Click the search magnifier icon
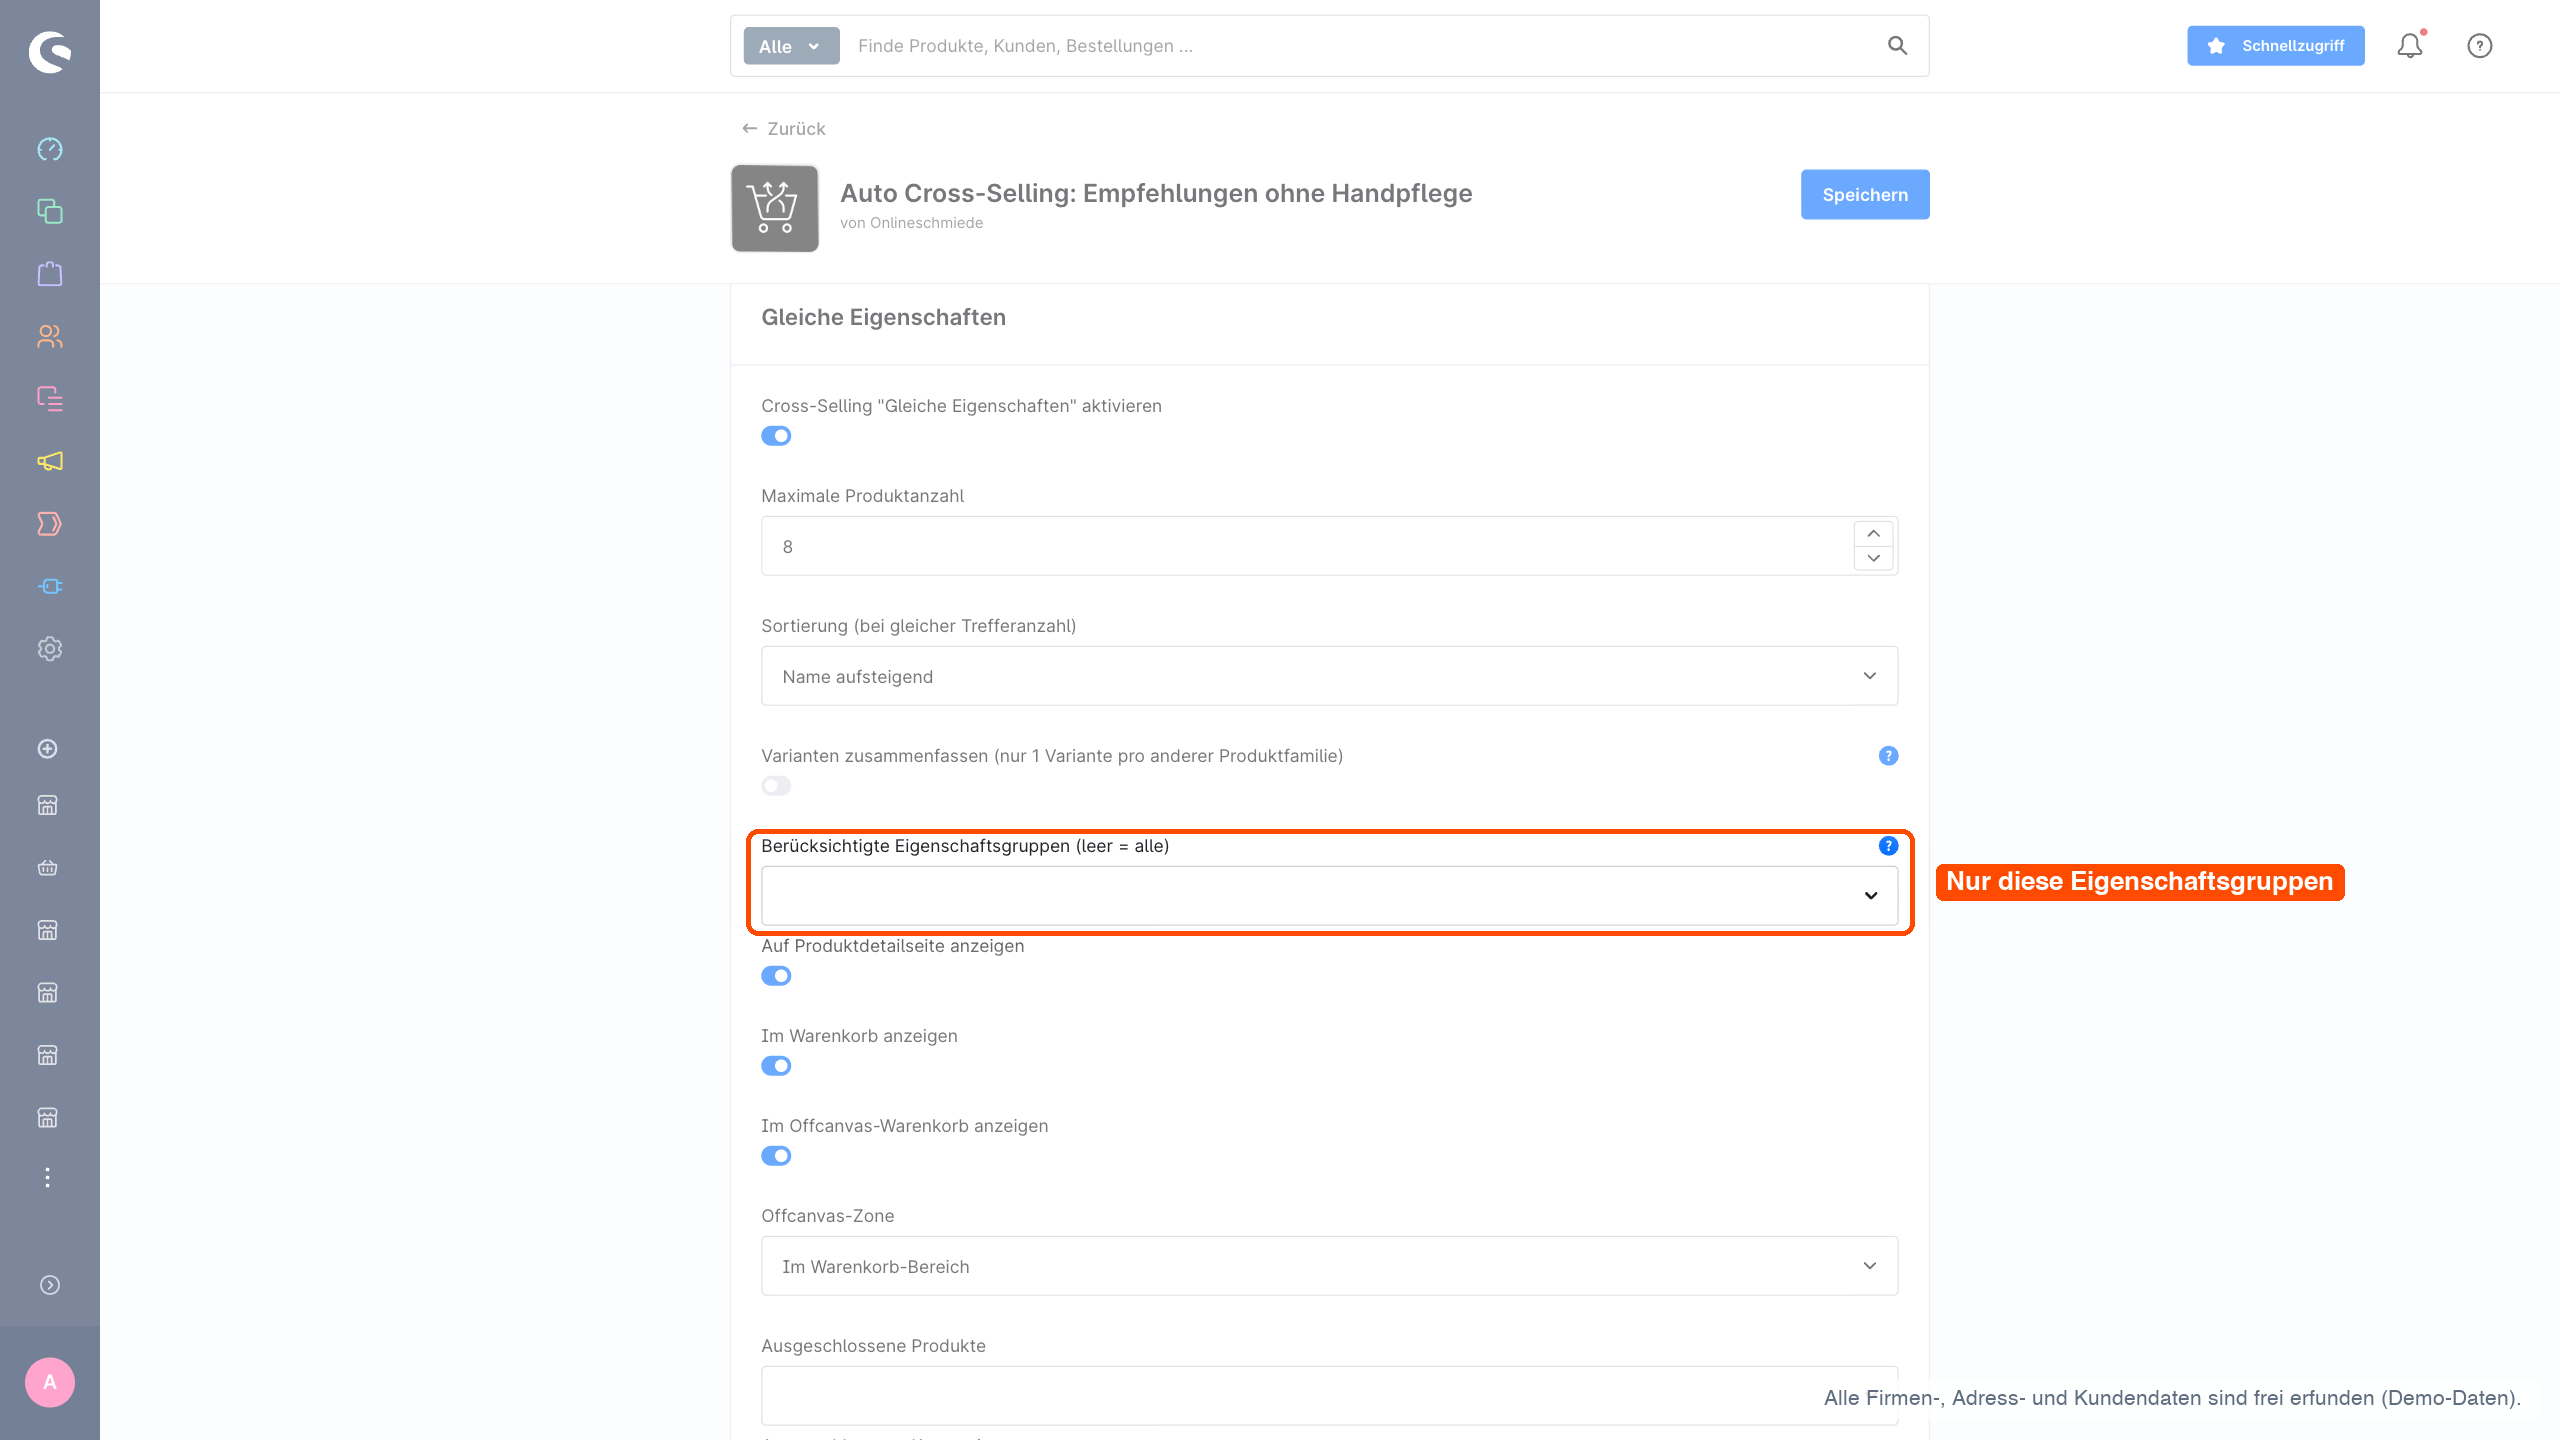 pyautogui.click(x=1897, y=46)
